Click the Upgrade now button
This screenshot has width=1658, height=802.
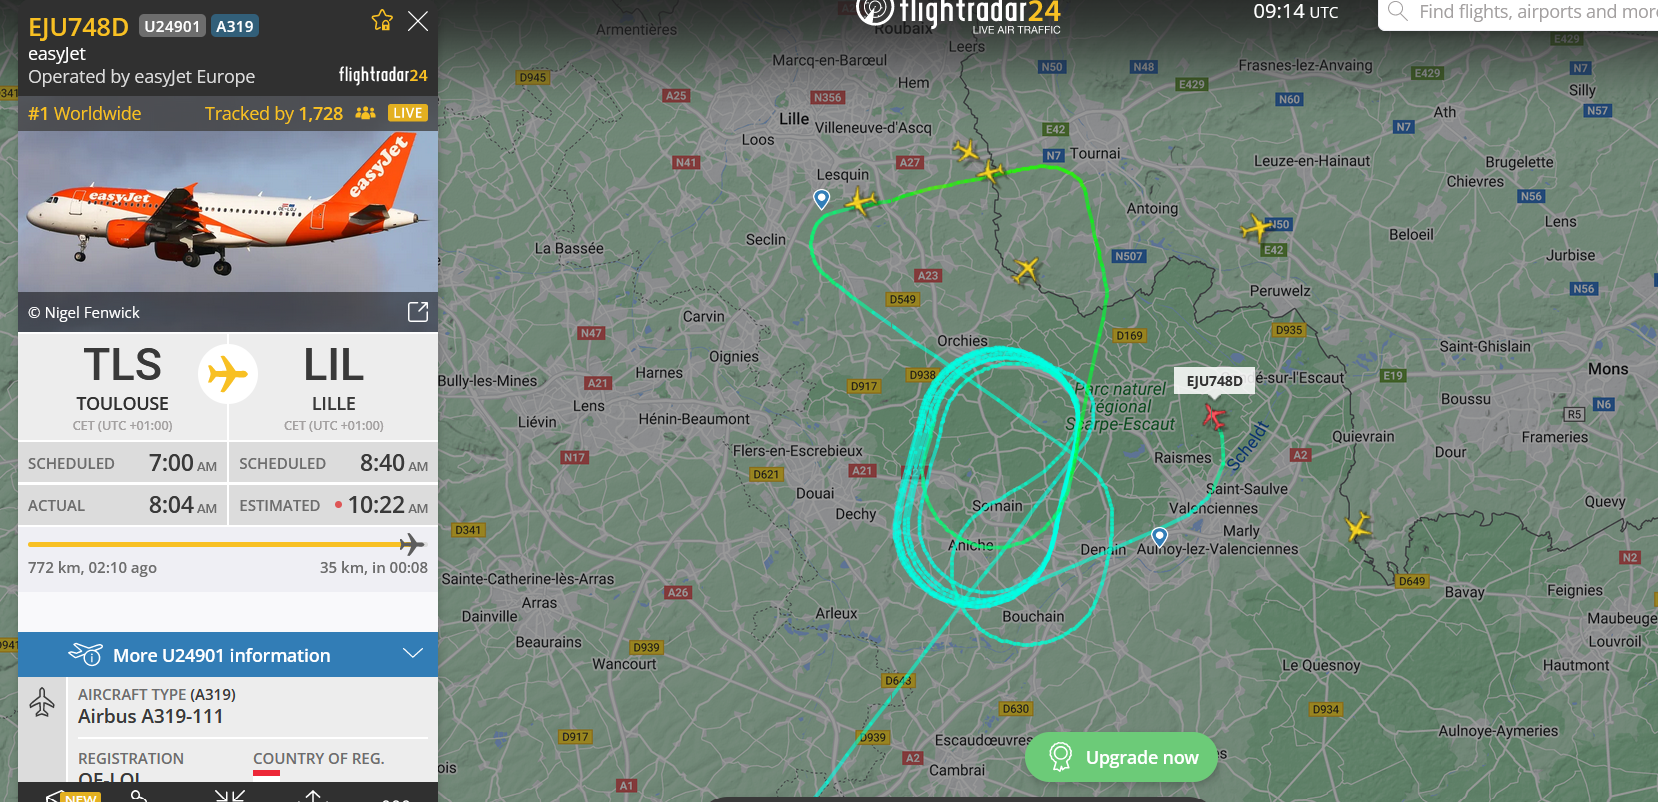click(1121, 757)
